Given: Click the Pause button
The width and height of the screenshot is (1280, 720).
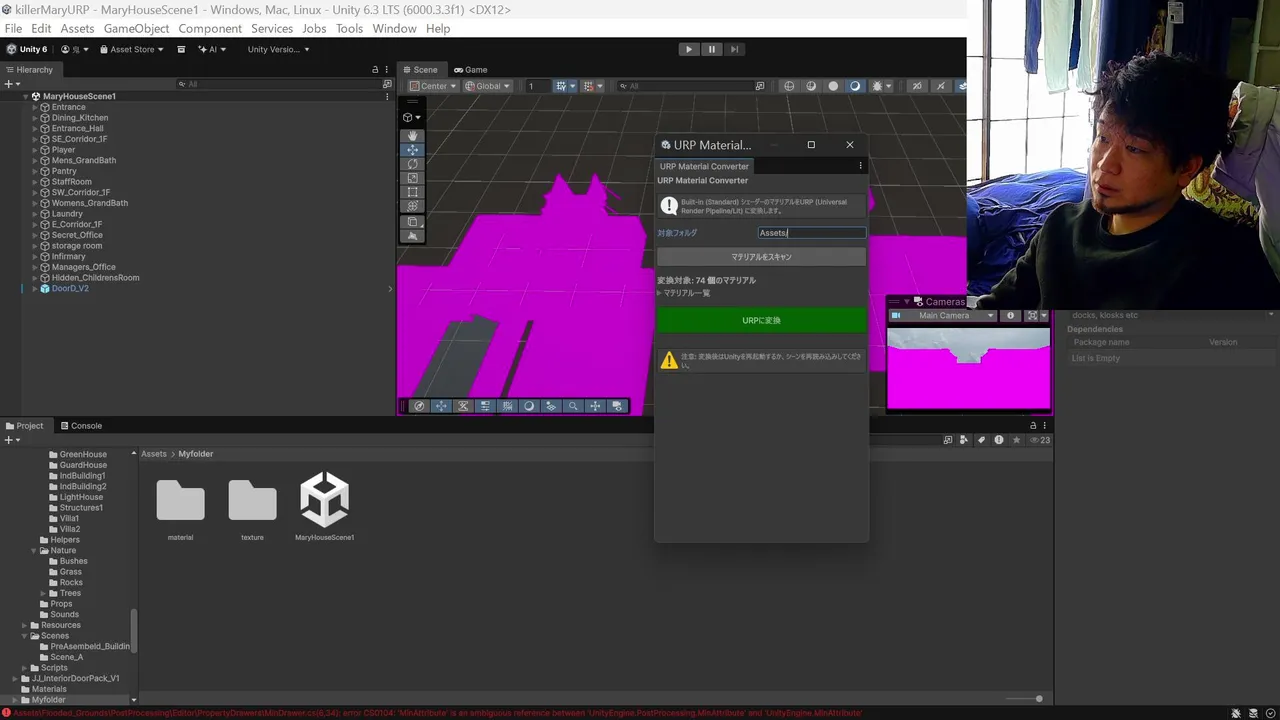Looking at the screenshot, I should 711,49.
